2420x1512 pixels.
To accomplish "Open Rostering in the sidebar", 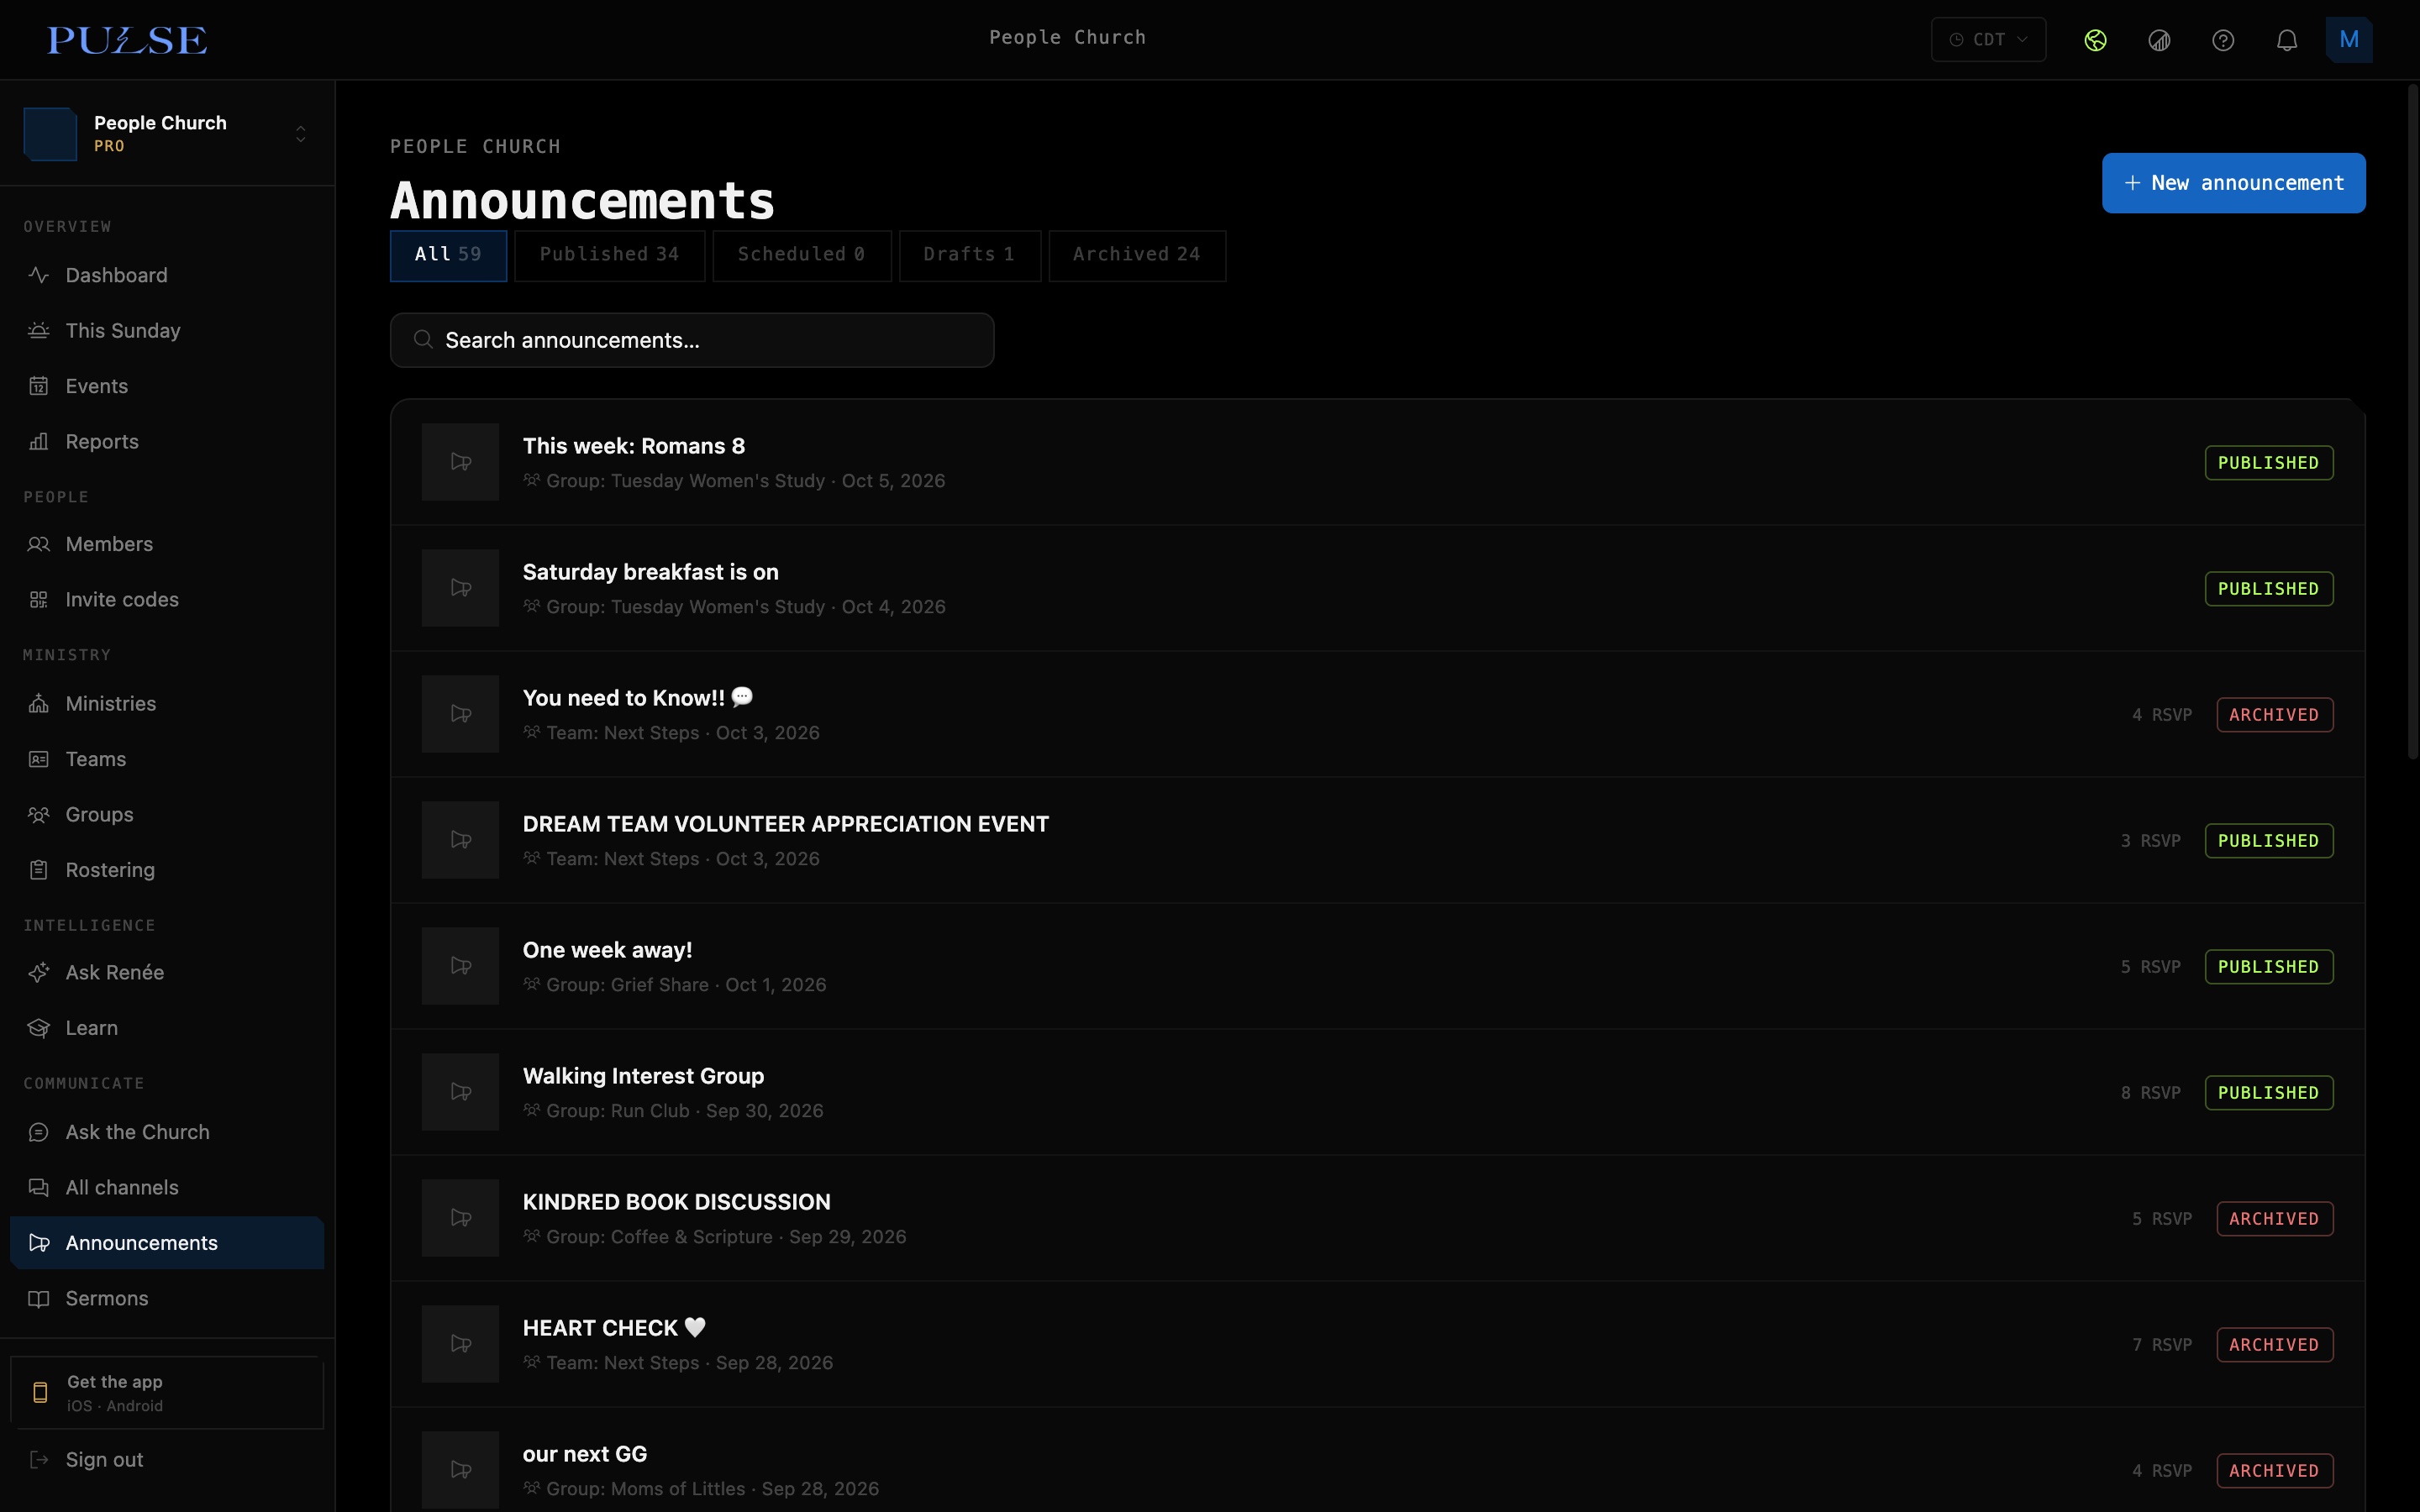I will (167, 870).
